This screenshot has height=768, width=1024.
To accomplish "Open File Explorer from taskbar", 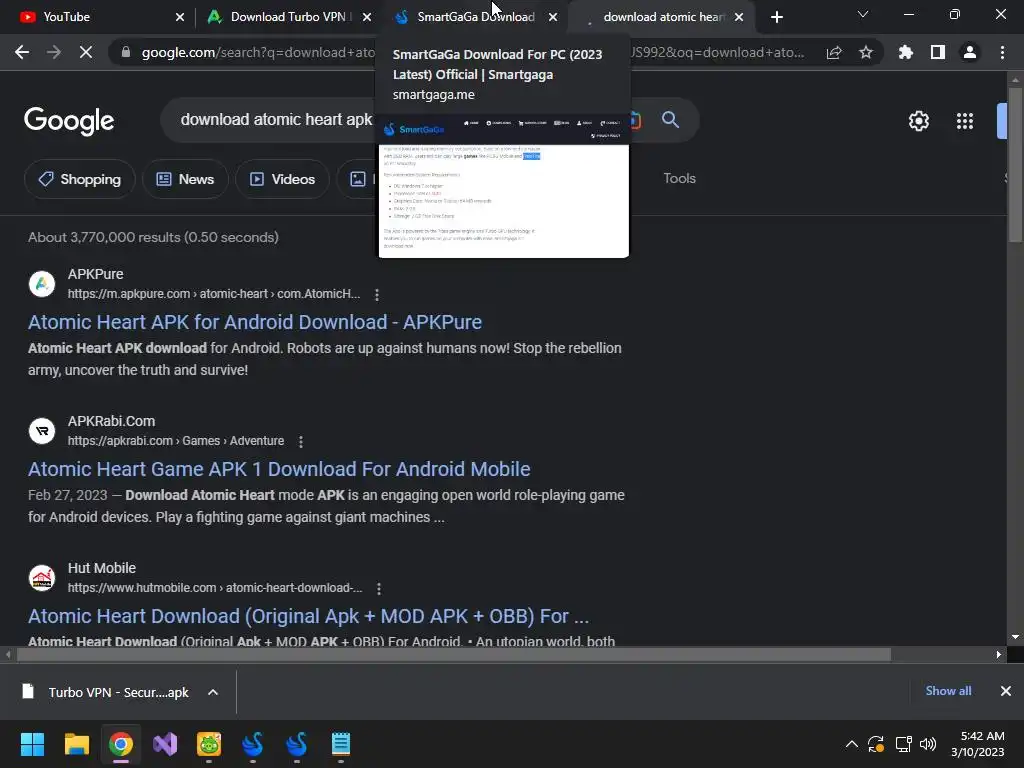I will tap(76, 744).
